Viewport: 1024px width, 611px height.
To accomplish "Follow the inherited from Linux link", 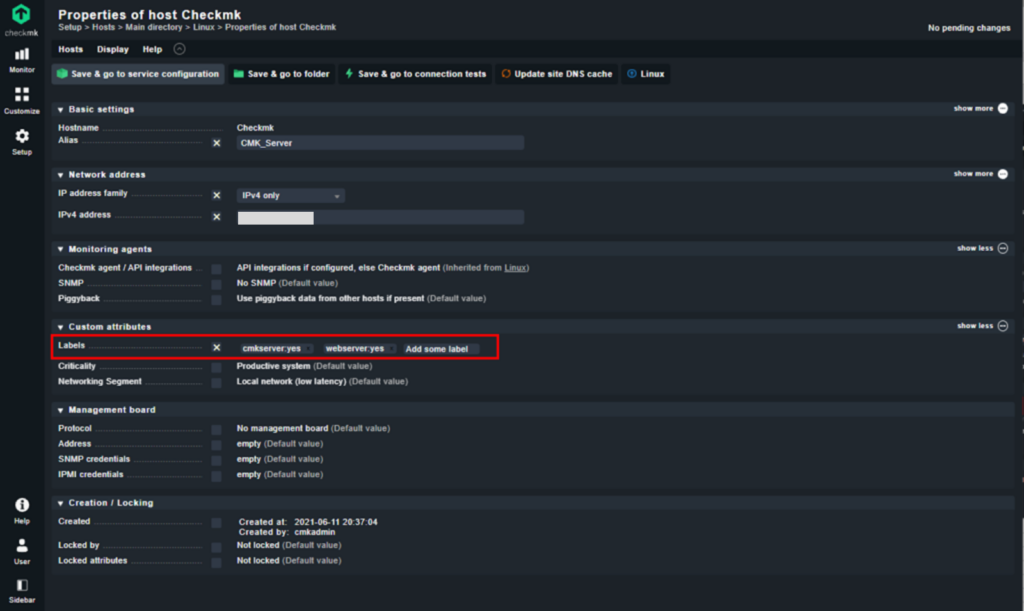I will [x=515, y=268].
